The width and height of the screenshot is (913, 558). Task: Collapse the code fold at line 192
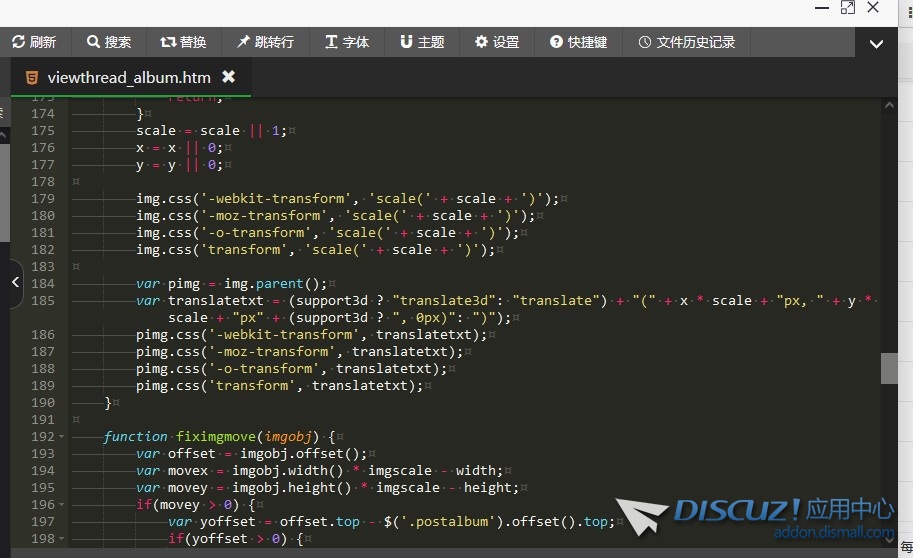(x=62, y=437)
